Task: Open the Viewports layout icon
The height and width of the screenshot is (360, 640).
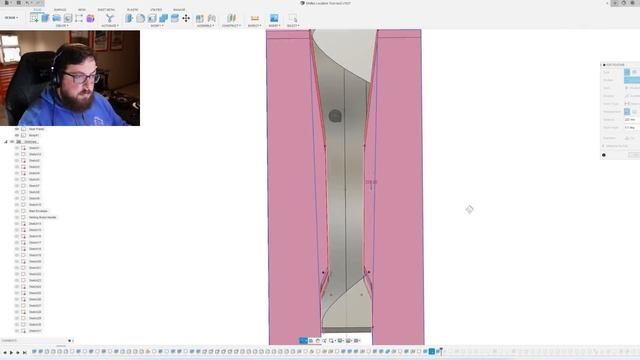Action: (357, 340)
